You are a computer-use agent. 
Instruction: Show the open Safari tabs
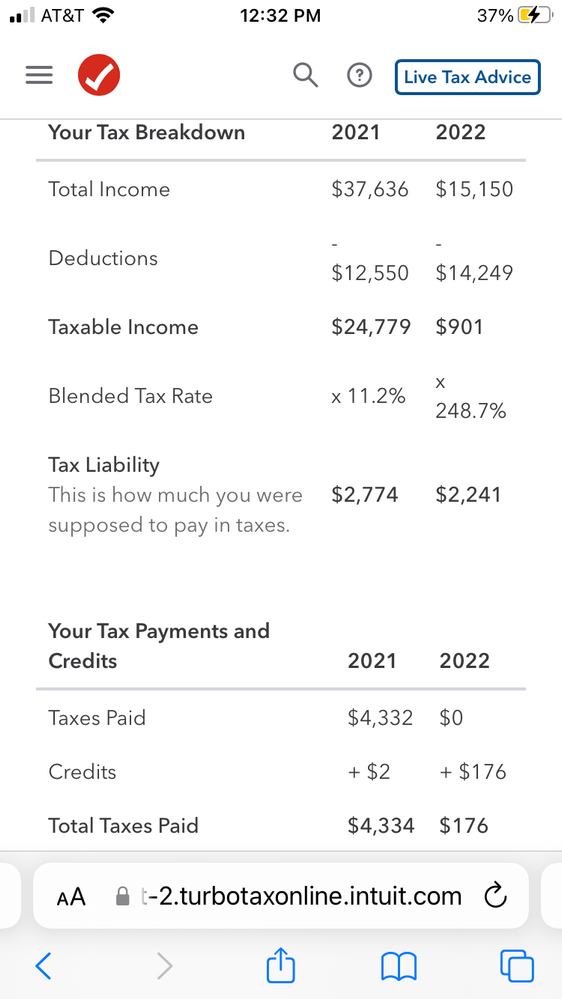pos(517,966)
